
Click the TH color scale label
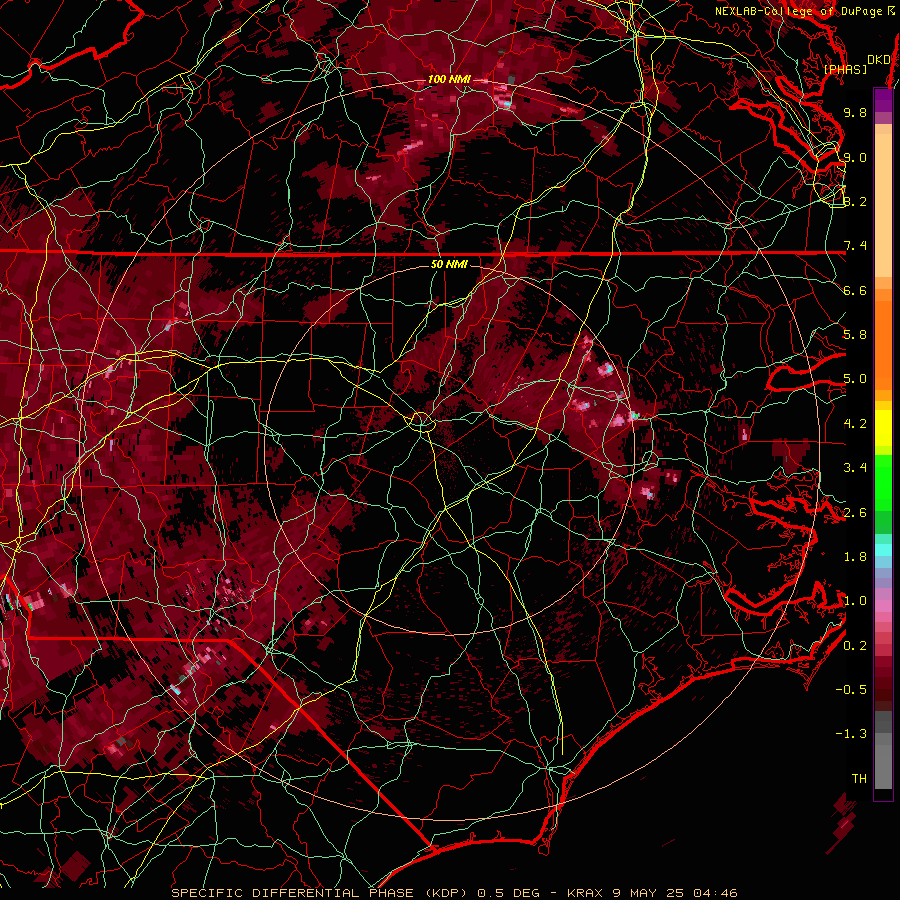click(x=859, y=778)
